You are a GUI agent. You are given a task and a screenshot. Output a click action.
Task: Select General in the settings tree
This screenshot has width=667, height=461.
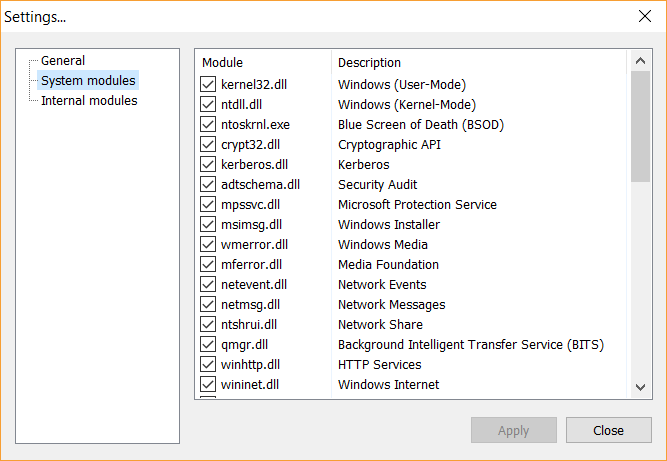pos(63,61)
